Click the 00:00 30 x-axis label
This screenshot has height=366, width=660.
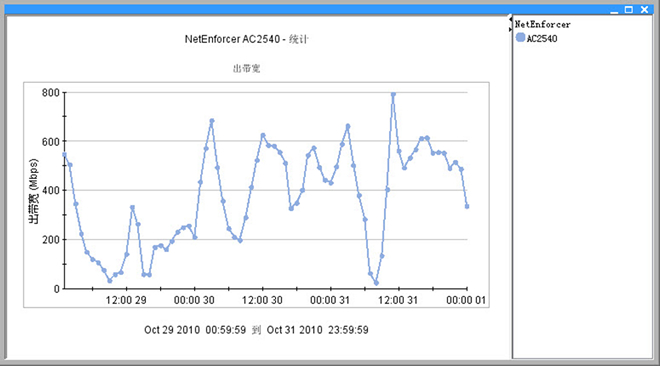pos(194,300)
